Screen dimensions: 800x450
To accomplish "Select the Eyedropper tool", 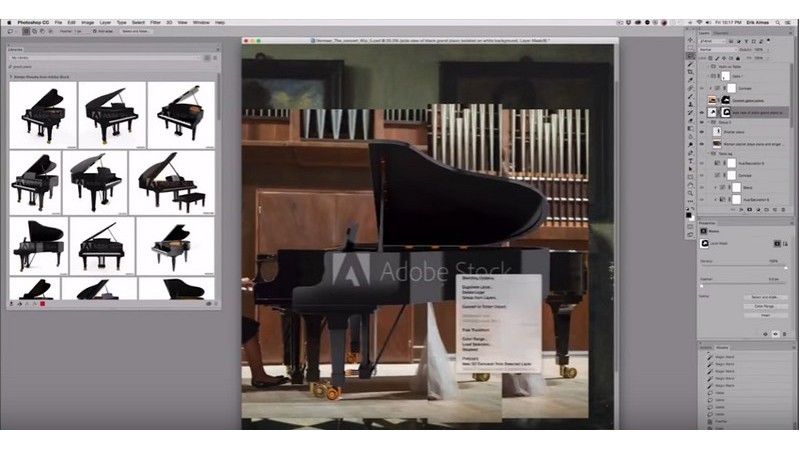I will [690, 80].
